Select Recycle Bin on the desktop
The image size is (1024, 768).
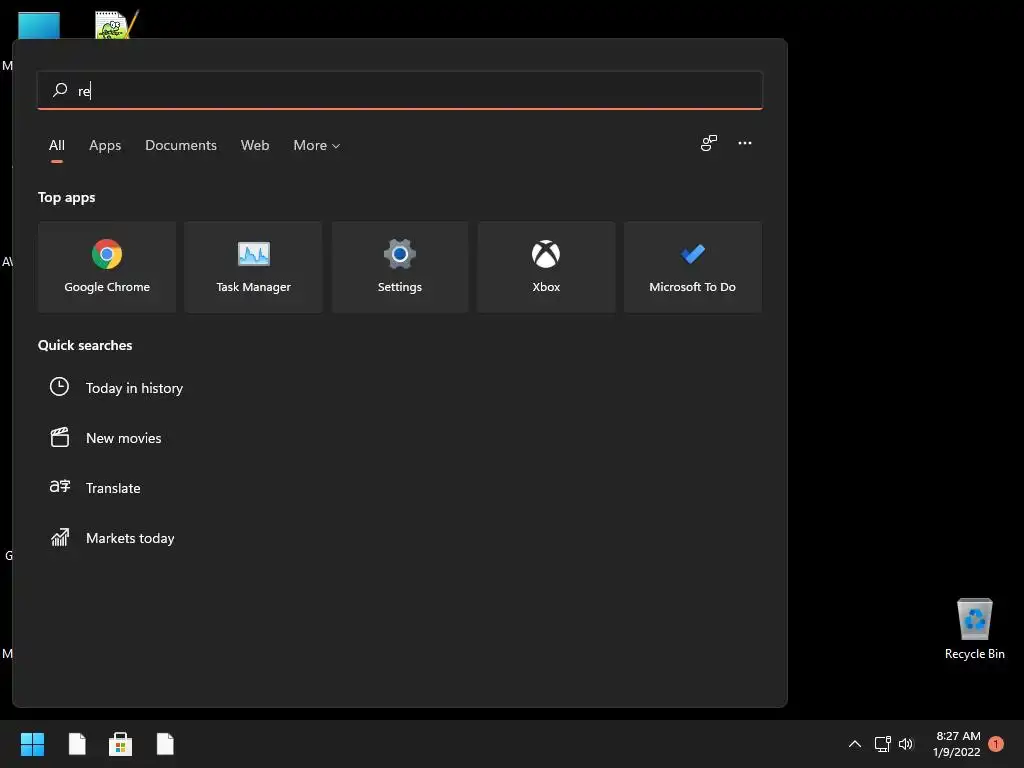[974, 629]
